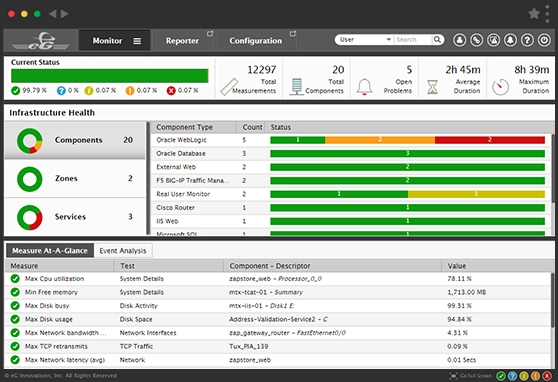Click the Max Cpu utilization measure
The height and width of the screenshot is (382, 558).
pos(54,279)
